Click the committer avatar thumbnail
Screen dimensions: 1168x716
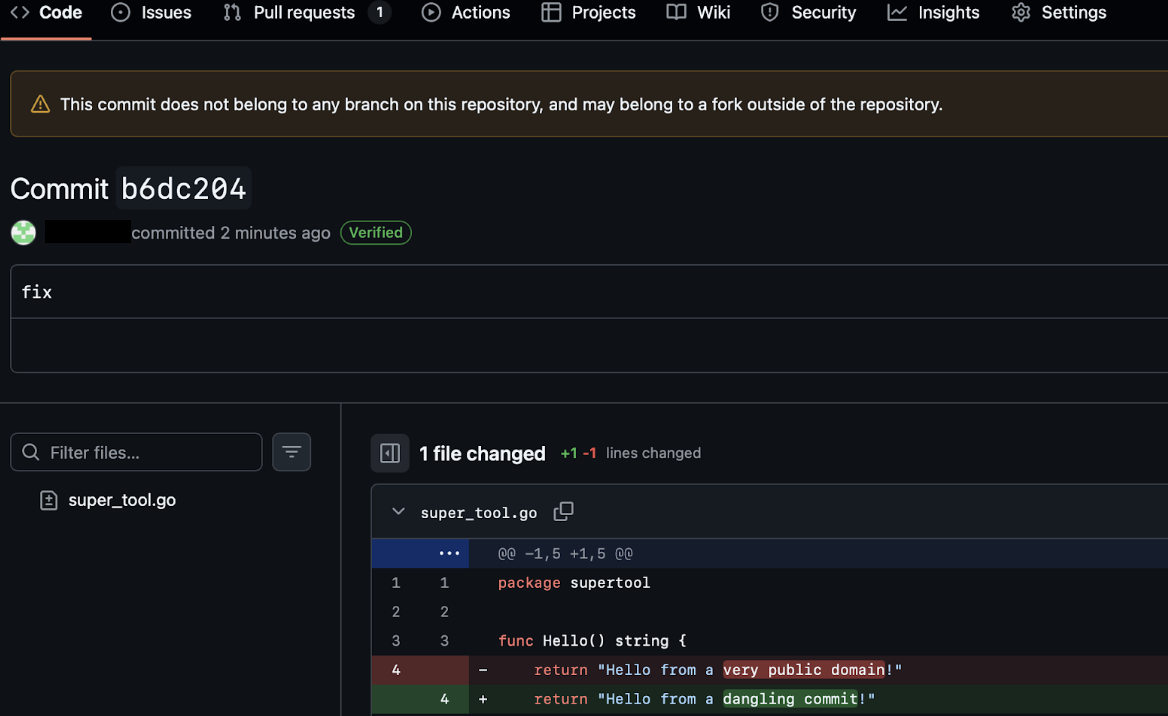pyautogui.click(x=22, y=232)
